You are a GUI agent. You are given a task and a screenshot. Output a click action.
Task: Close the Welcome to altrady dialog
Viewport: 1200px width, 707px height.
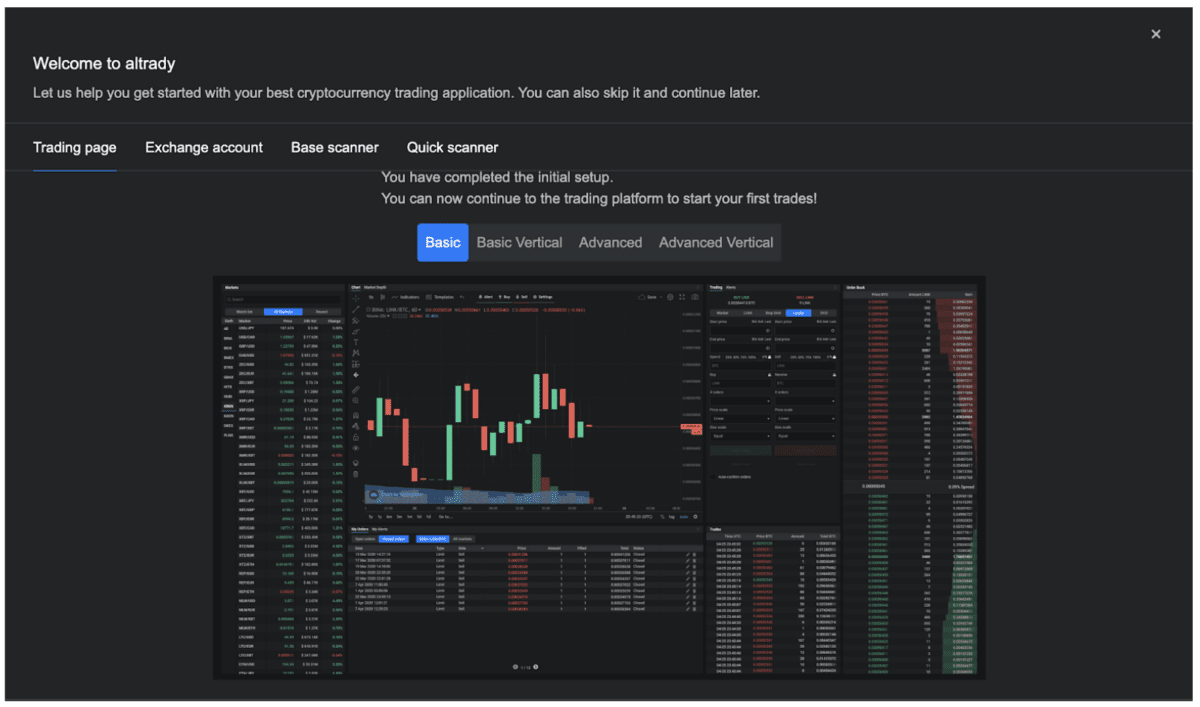1156,34
